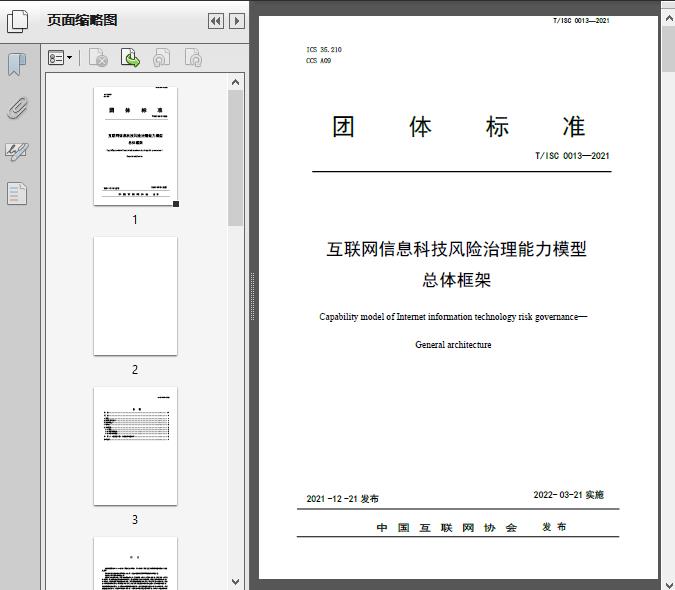The height and width of the screenshot is (590, 675).
Task: Select the partially visible page 4 thumbnail
Action: 135,563
